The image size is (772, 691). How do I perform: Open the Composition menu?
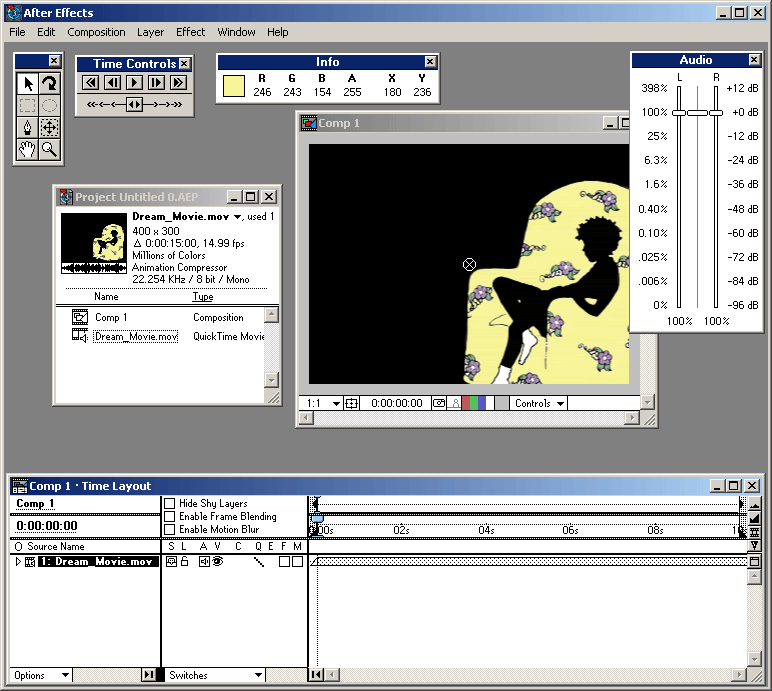[96, 32]
